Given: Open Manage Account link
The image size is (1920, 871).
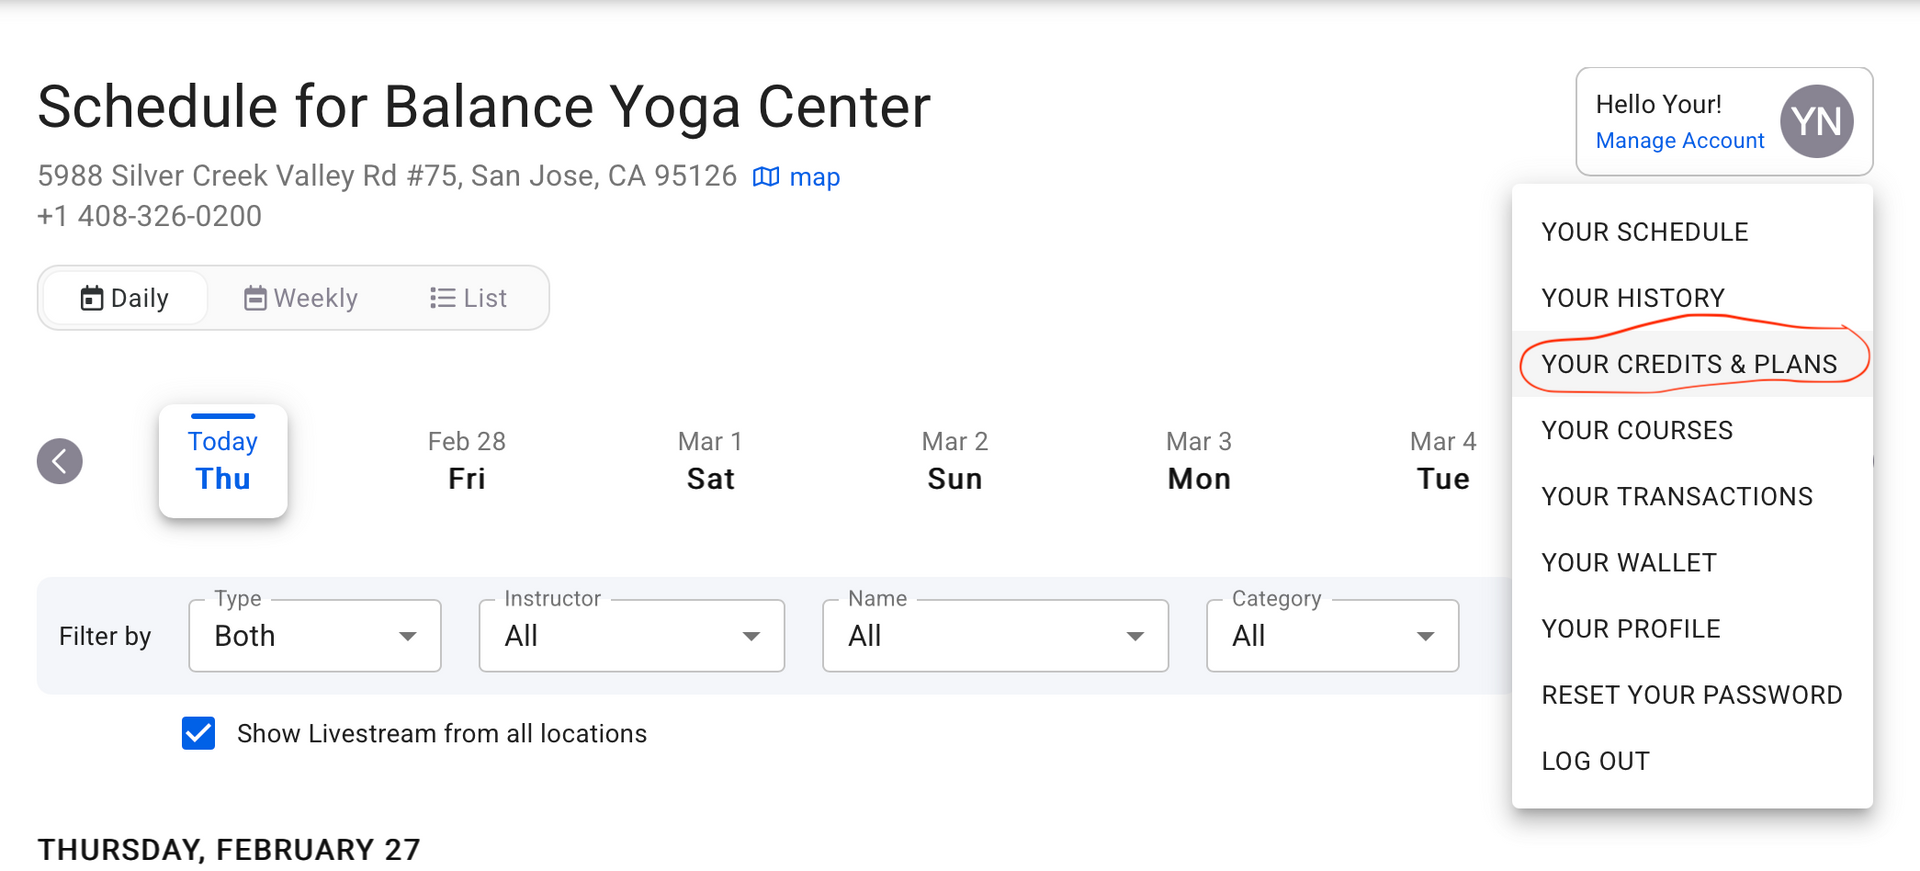Looking at the screenshot, I should pyautogui.click(x=1679, y=141).
